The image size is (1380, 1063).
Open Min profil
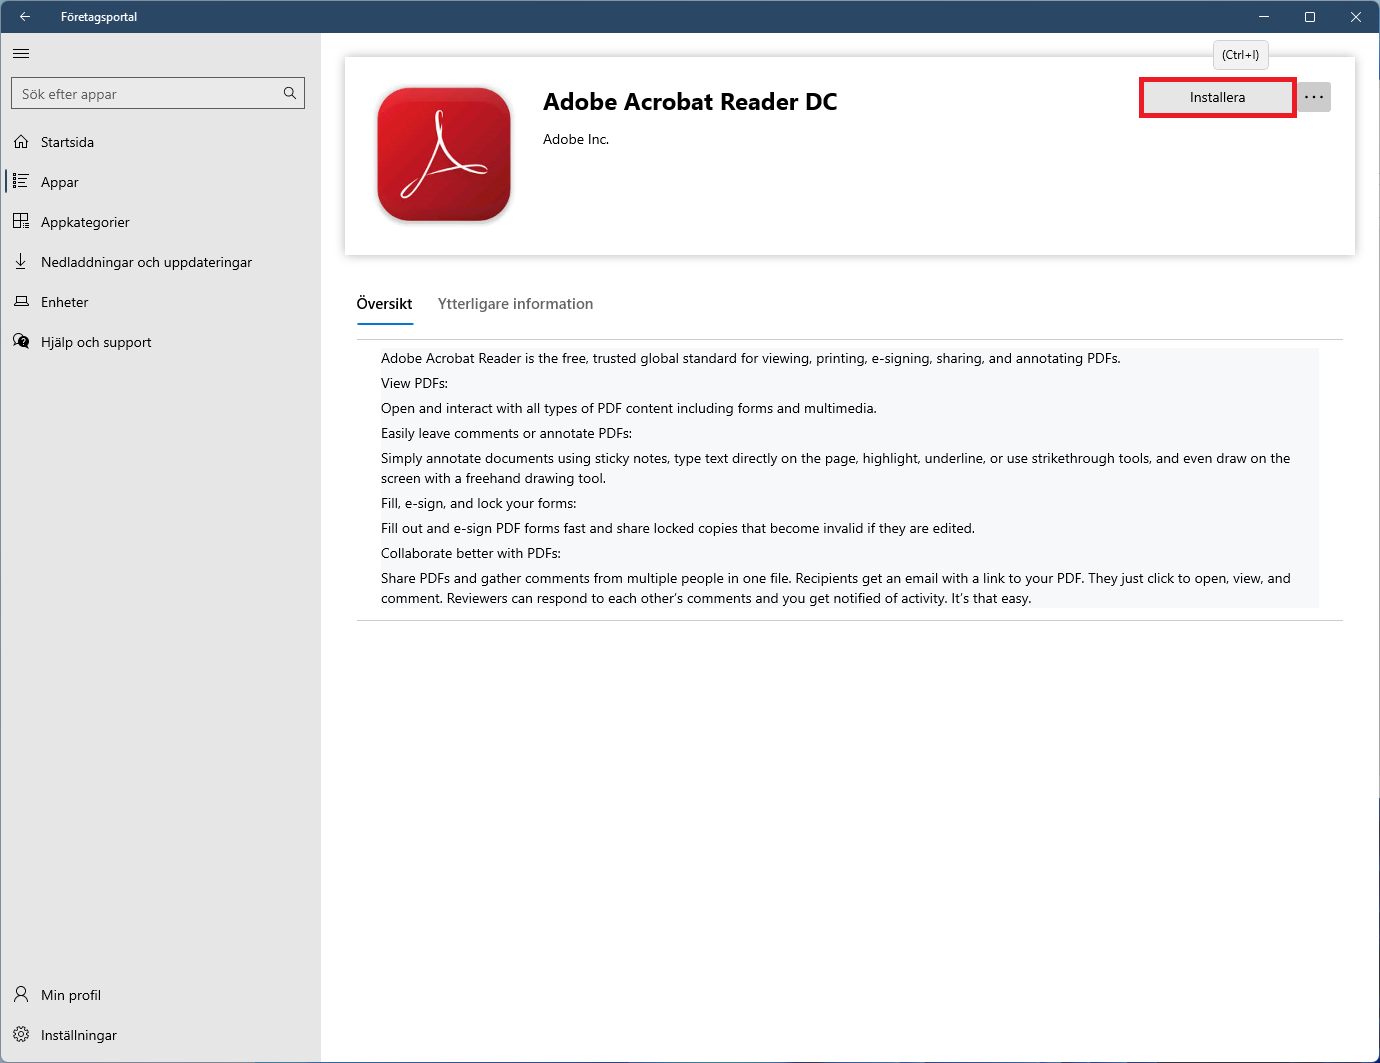tap(161, 995)
